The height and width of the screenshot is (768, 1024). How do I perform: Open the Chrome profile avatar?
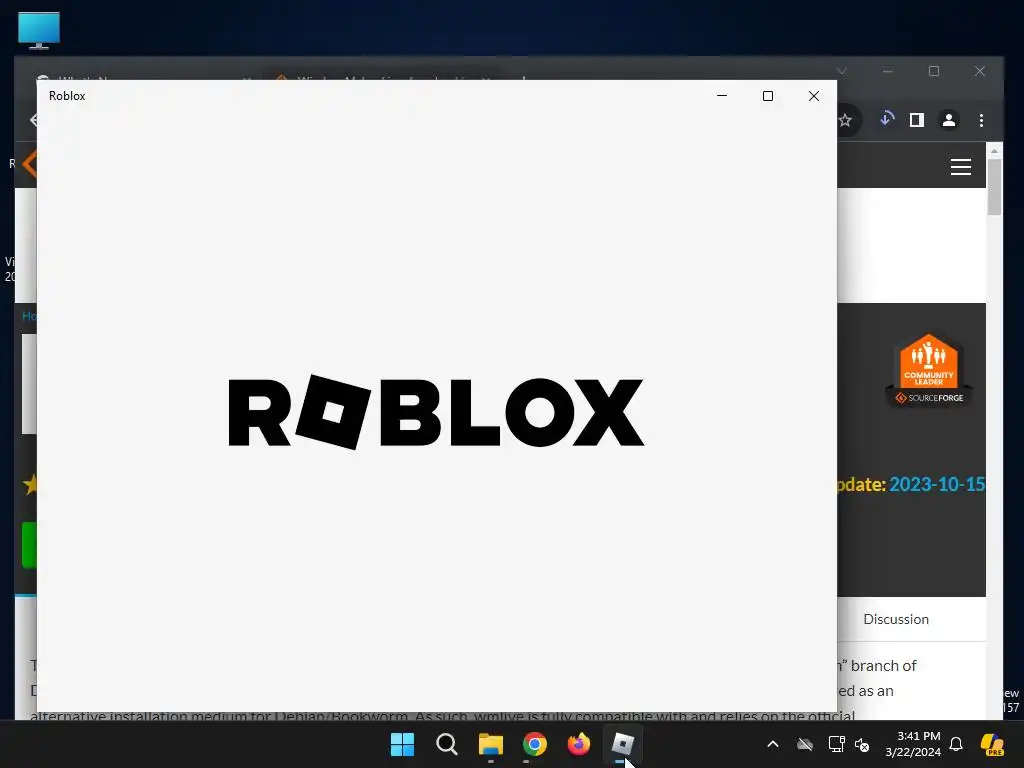pyautogui.click(x=949, y=120)
